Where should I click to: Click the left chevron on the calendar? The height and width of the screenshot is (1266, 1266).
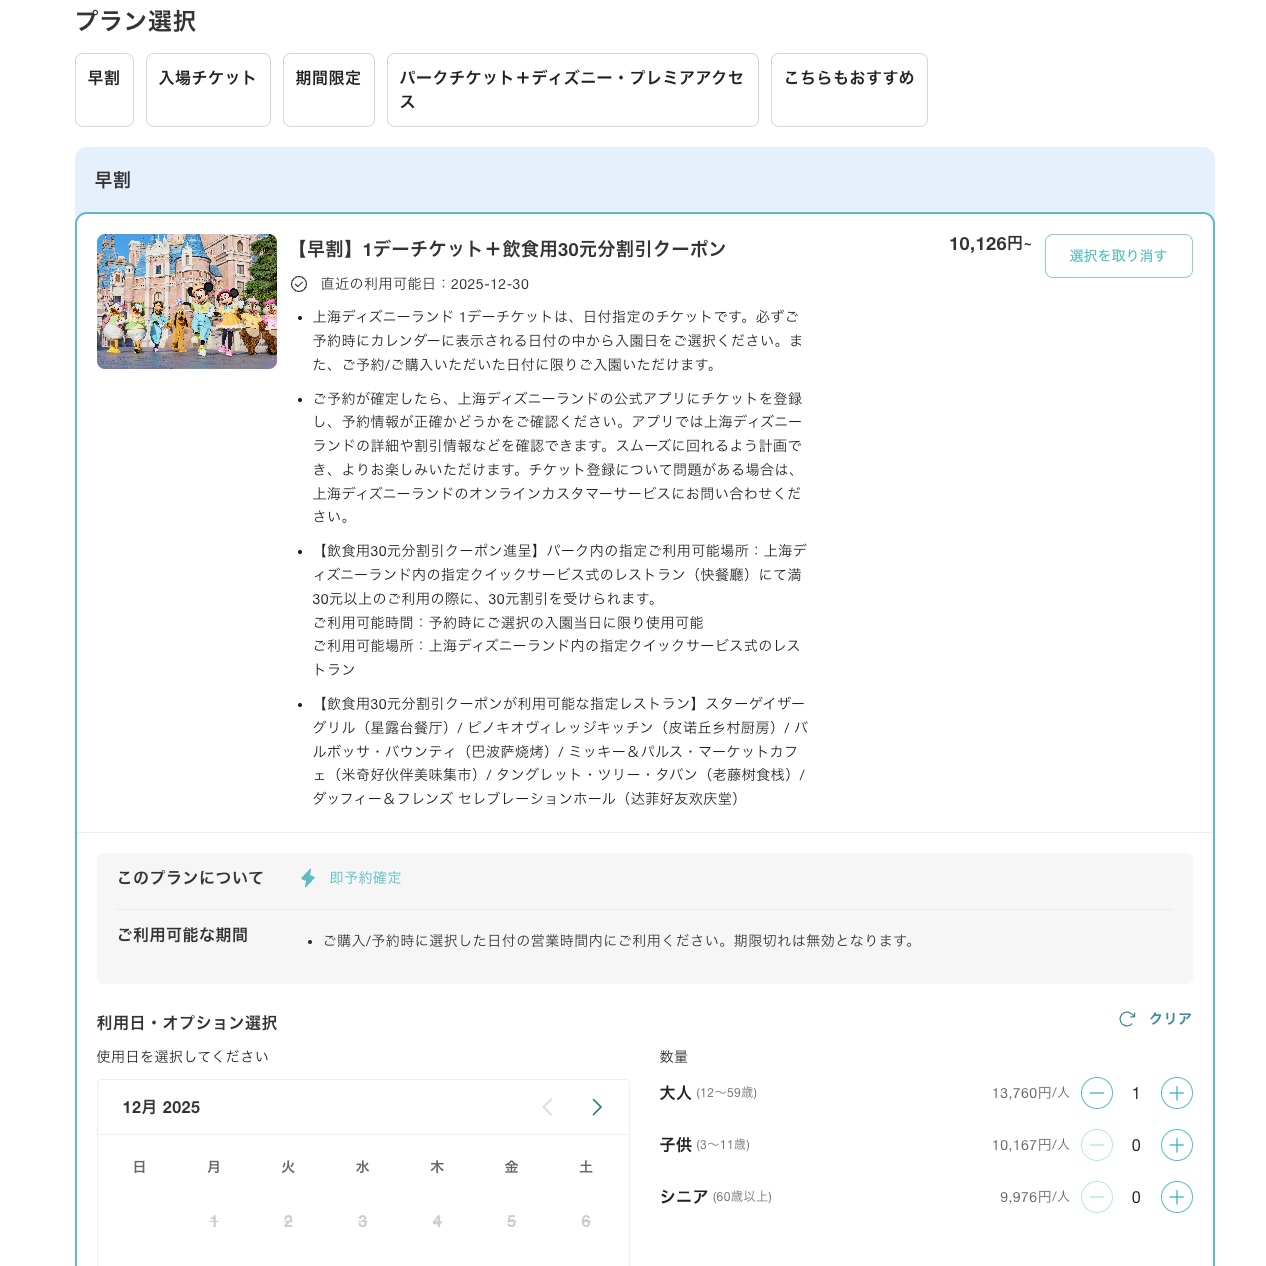pyautogui.click(x=548, y=1107)
